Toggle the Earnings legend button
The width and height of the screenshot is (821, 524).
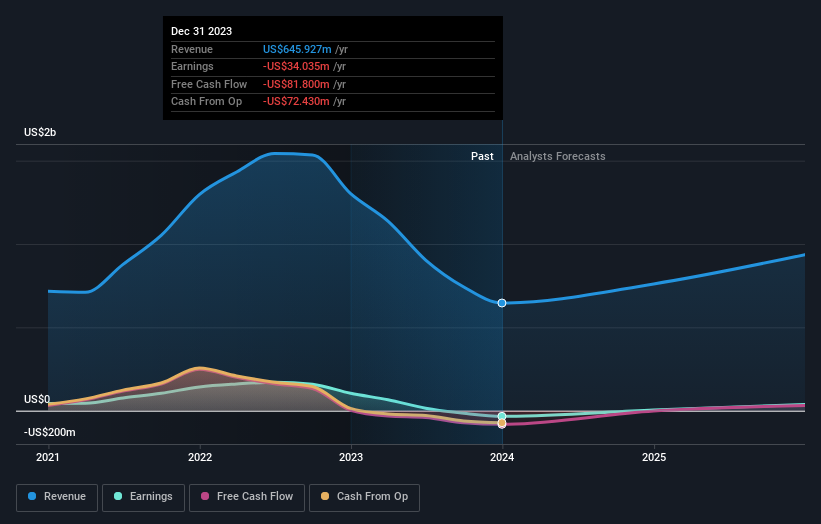tap(143, 497)
